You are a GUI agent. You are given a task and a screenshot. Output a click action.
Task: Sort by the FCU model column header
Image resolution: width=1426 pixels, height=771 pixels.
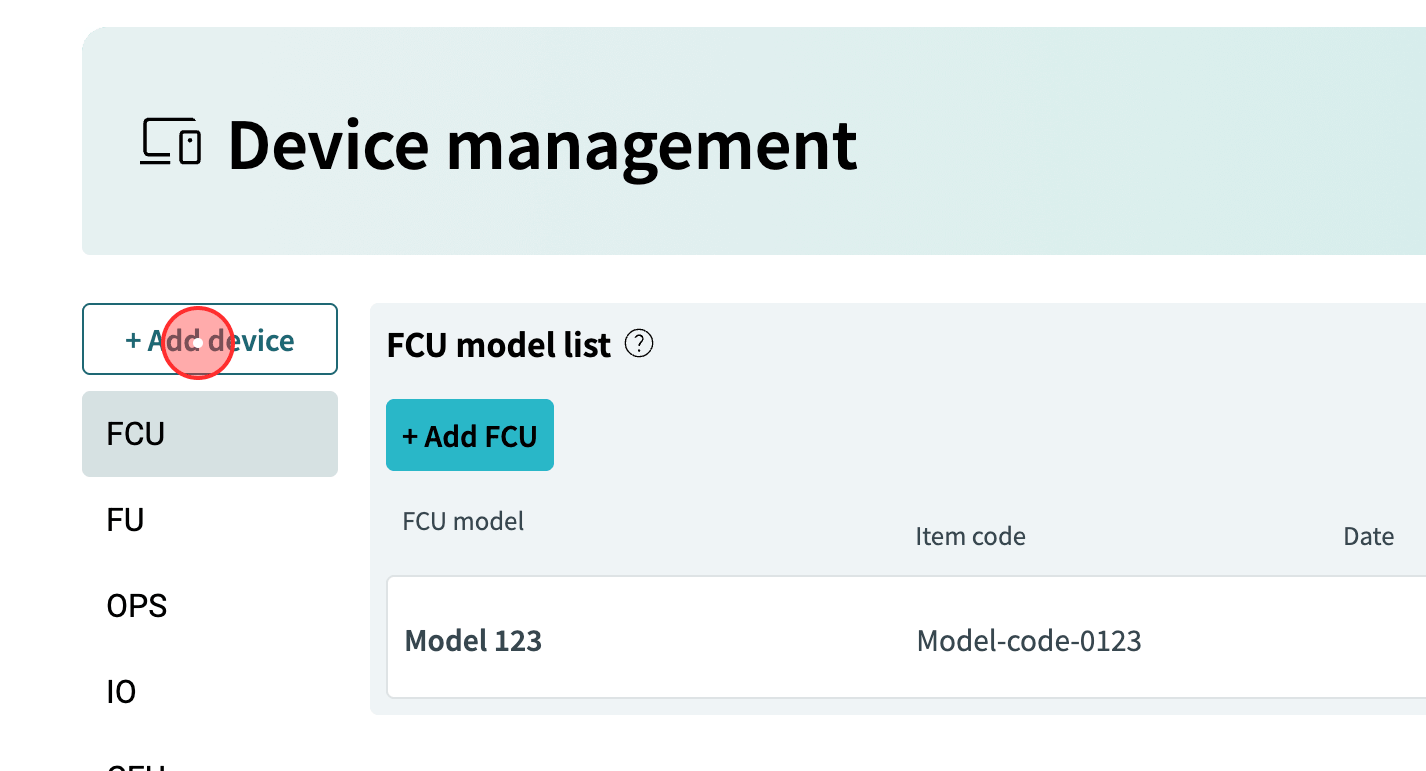coord(463,521)
